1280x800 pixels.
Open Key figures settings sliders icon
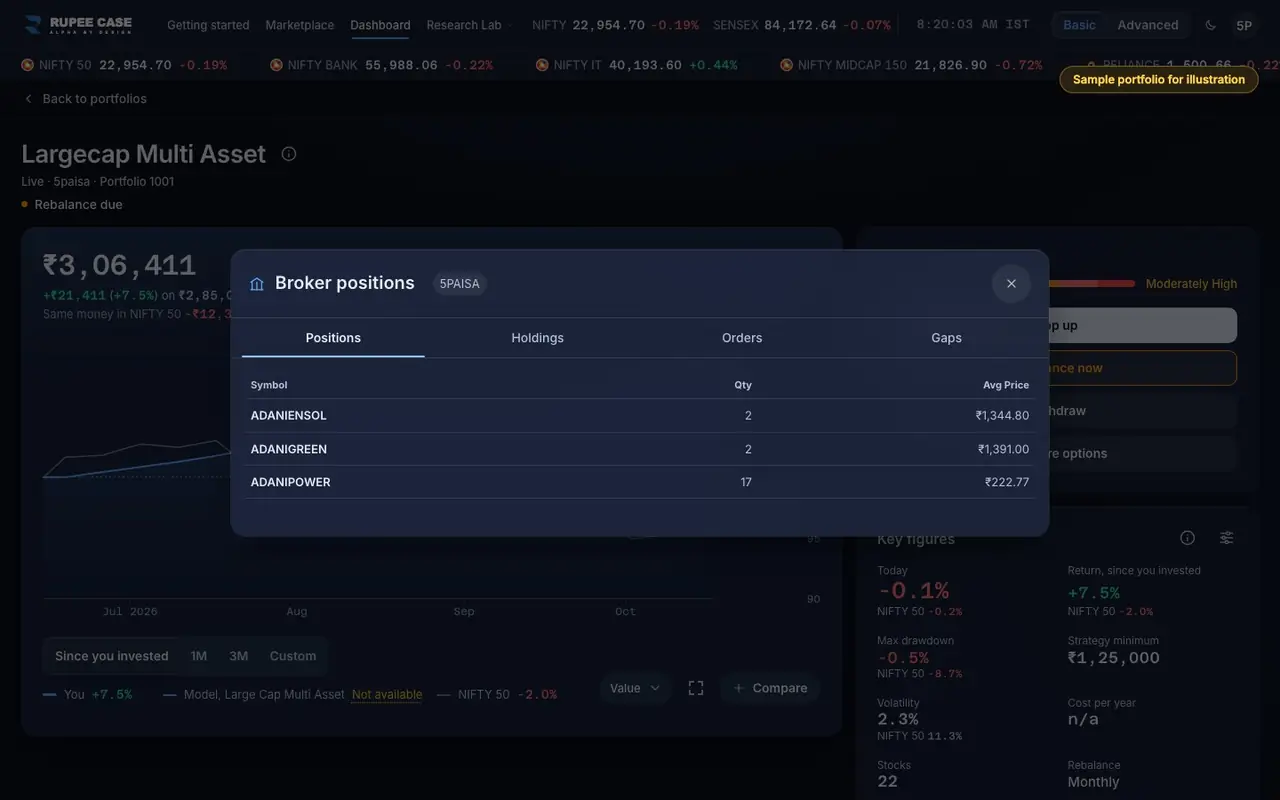point(1226,538)
